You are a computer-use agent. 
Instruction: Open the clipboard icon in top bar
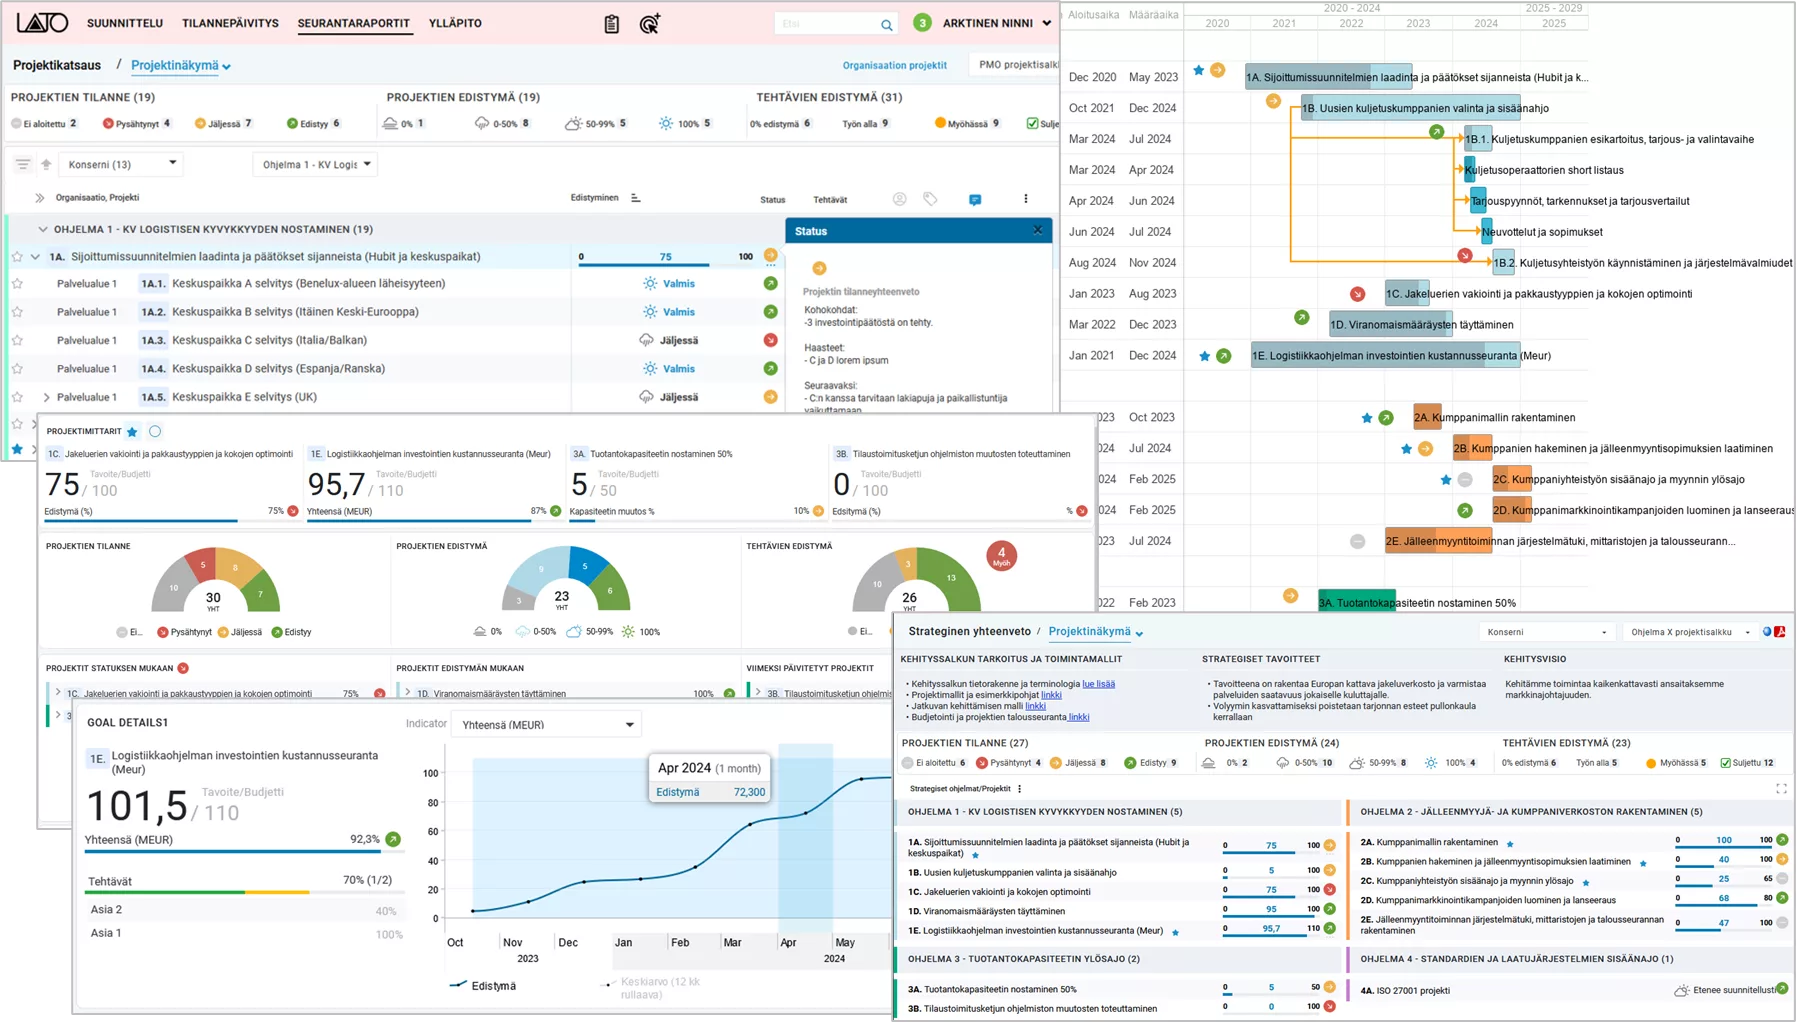pyautogui.click(x=612, y=24)
